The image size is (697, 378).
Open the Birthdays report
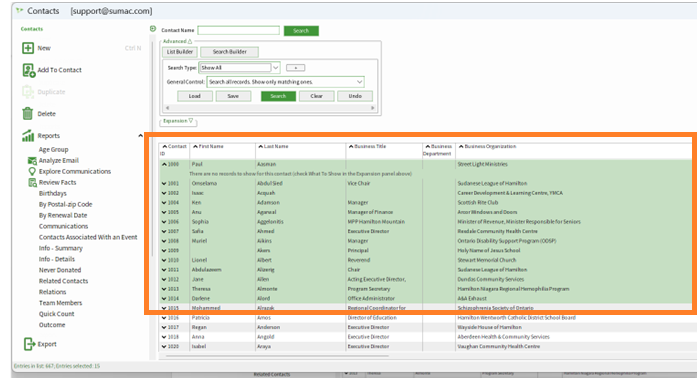52,193
